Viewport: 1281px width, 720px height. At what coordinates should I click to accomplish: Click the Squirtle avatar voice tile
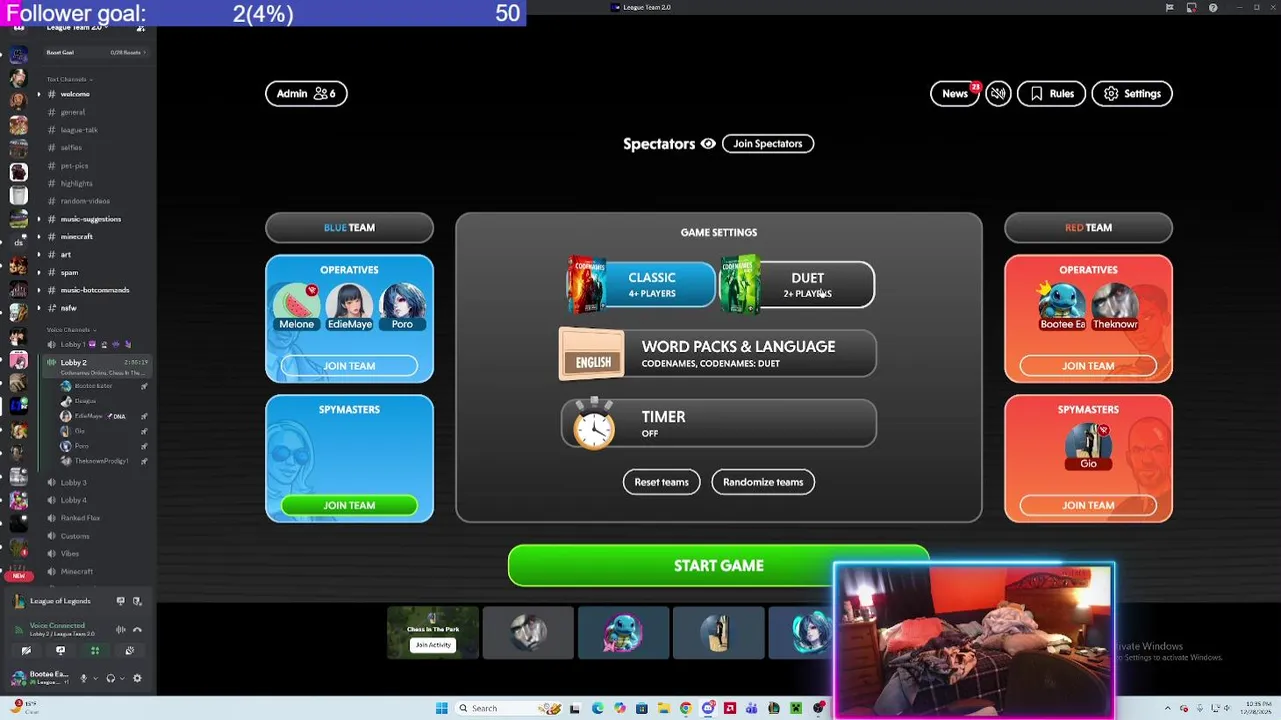point(623,633)
